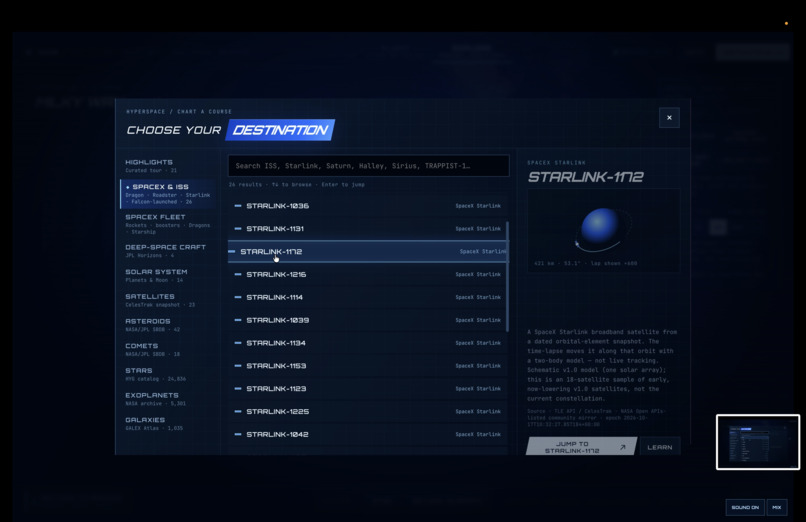Toggle the Sound On button
The image size is (806, 522).
click(x=745, y=507)
